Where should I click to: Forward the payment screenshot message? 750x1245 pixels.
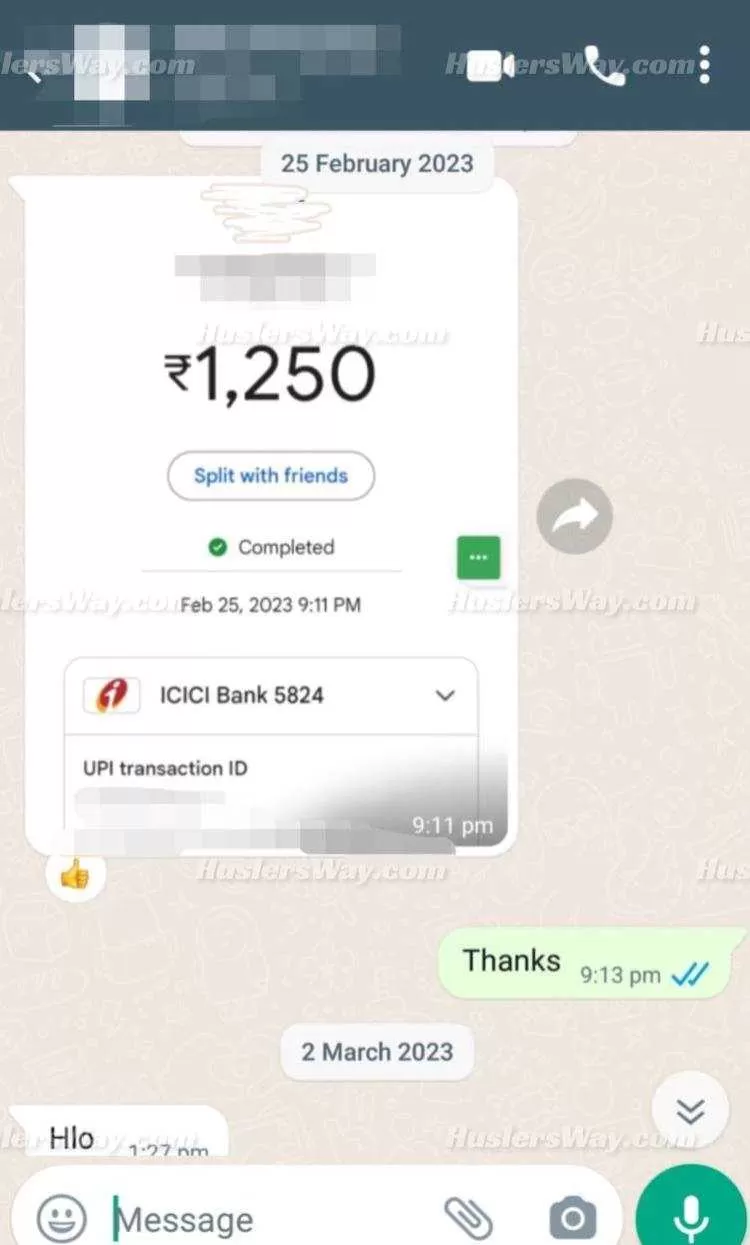click(x=574, y=516)
